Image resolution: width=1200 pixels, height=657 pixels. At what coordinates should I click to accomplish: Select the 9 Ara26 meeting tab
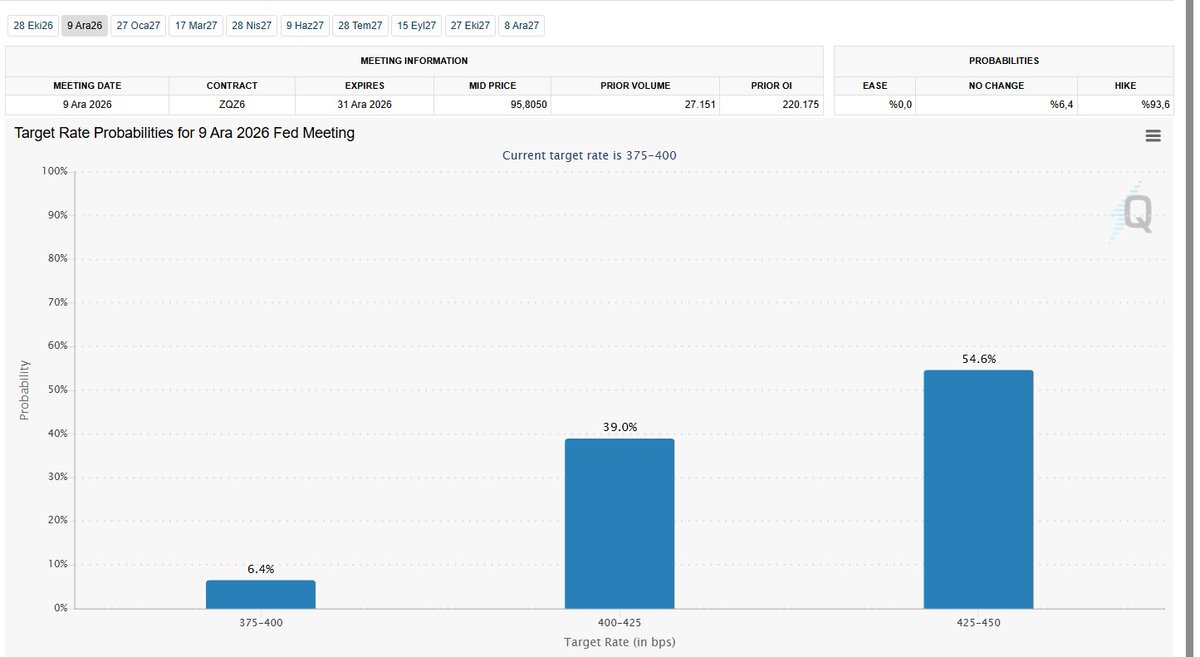(84, 26)
